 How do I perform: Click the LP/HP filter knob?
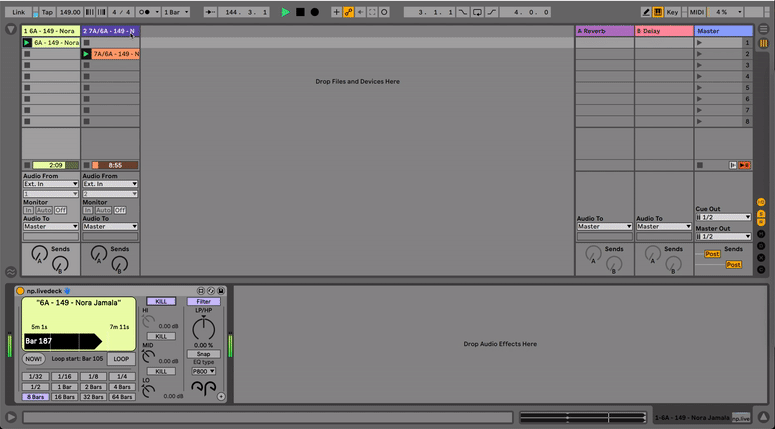pos(204,328)
